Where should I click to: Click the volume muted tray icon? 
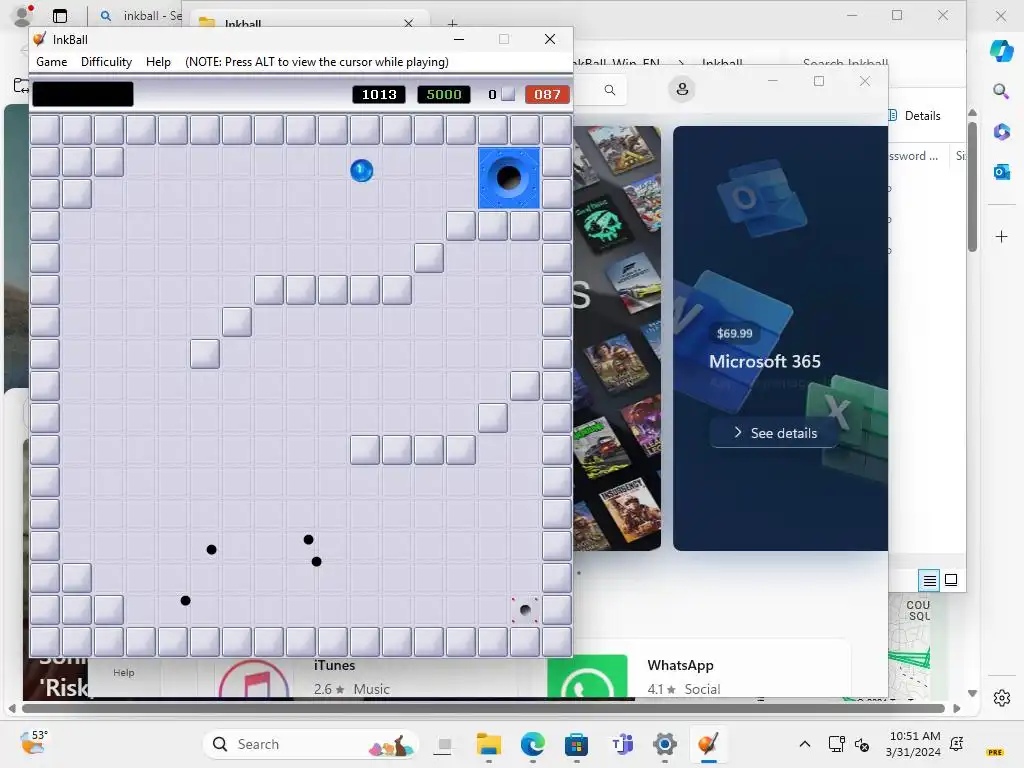[862, 744]
